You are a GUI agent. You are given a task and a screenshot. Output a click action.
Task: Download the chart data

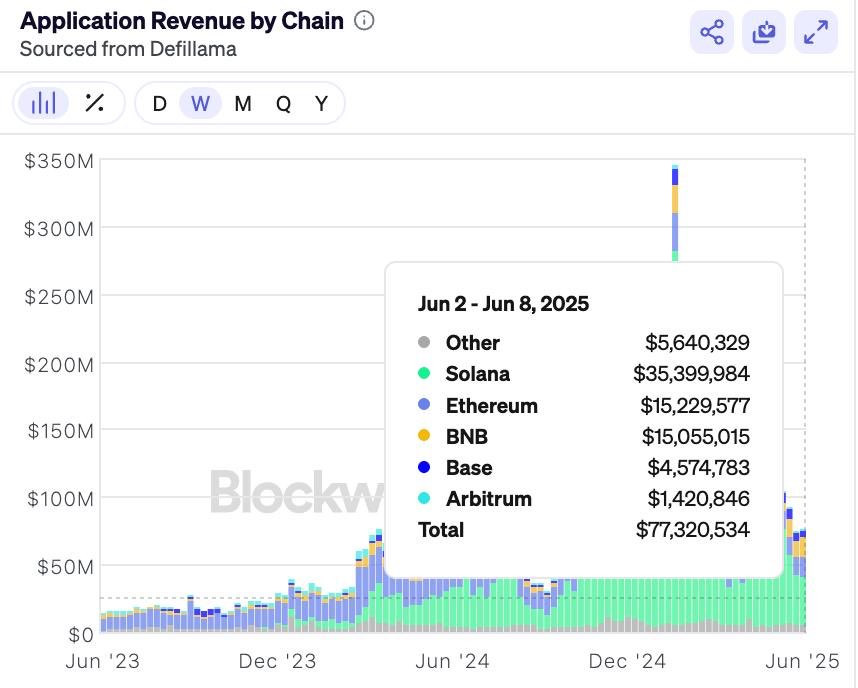[764, 33]
